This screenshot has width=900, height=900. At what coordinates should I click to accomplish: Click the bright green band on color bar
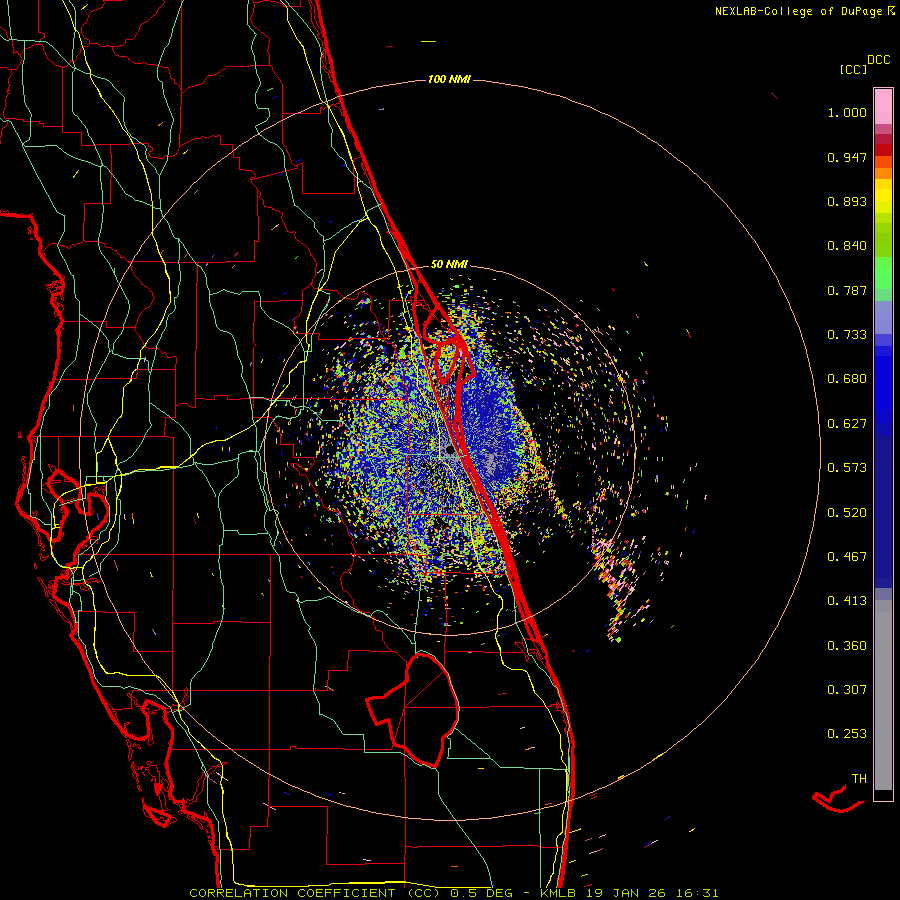(883, 273)
